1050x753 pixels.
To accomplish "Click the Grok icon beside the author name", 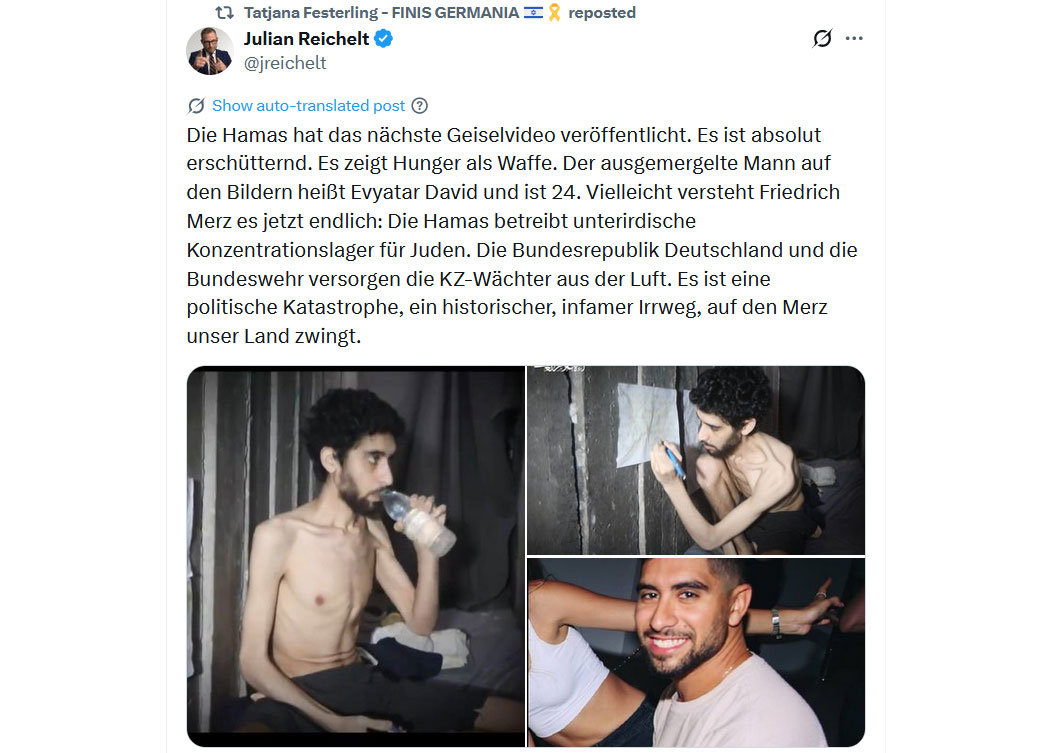I will 822,39.
